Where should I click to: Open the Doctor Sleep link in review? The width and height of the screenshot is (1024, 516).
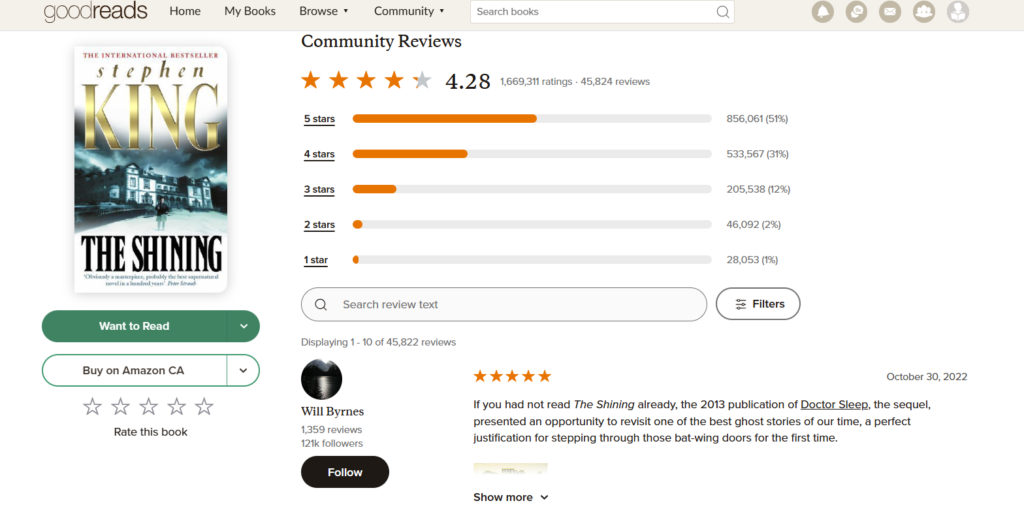coord(834,404)
